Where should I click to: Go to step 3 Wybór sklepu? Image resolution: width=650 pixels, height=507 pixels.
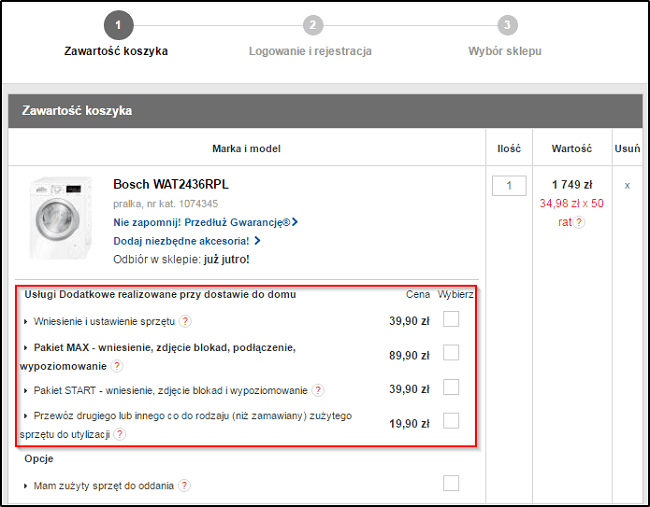[507, 24]
